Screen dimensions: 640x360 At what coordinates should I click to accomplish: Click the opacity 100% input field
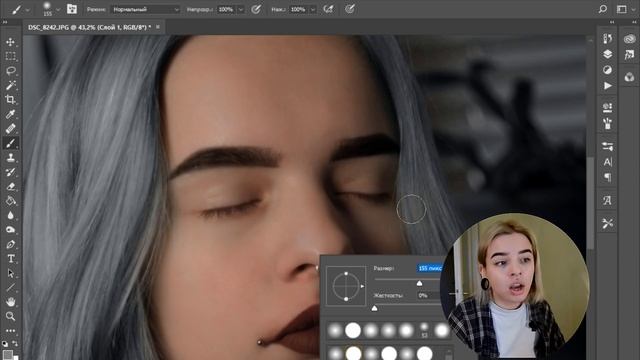click(x=227, y=9)
